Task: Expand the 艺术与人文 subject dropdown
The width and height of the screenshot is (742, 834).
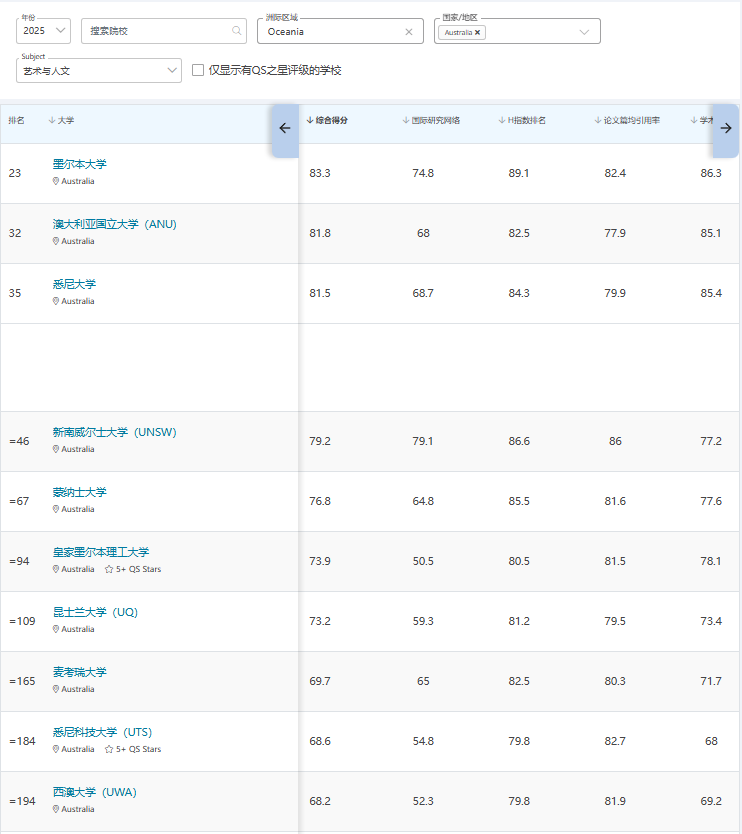Action: (x=99, y=71)
